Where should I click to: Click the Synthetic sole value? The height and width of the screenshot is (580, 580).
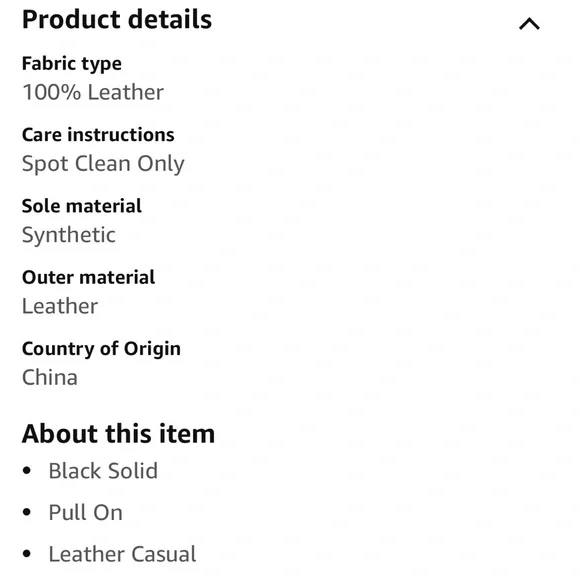click(x=69, y=235)
